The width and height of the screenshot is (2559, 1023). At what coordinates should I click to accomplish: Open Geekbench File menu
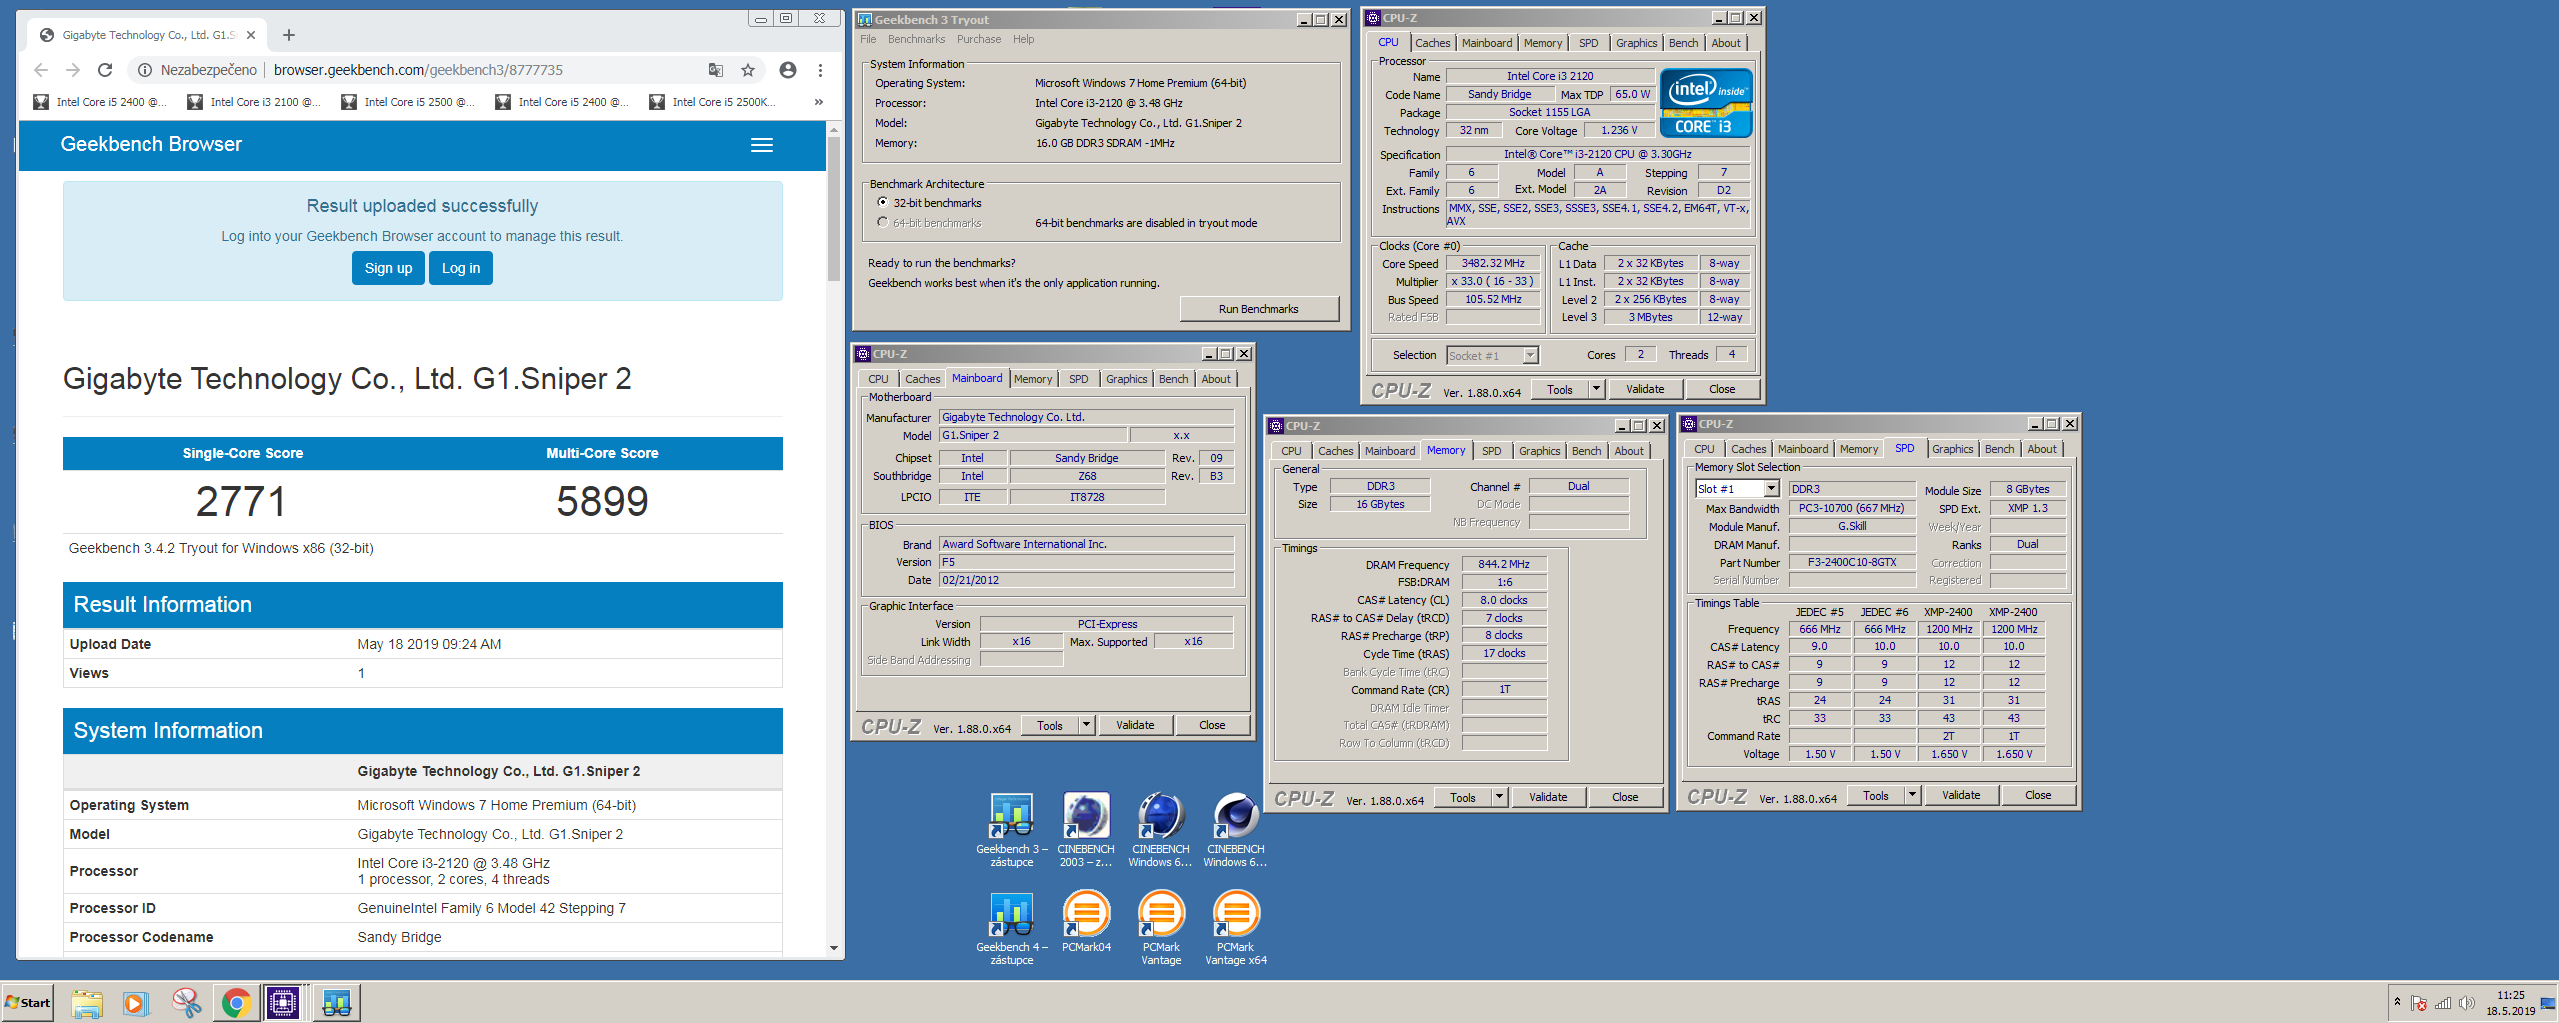pos(868,39)
